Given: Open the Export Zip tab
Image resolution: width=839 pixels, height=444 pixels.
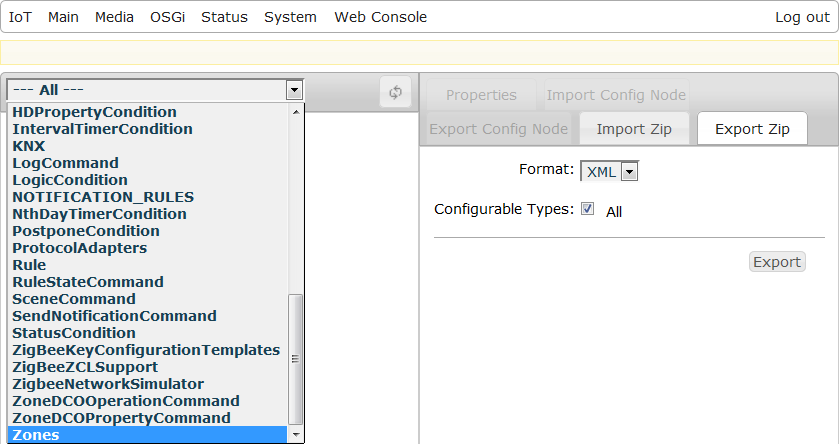Looking at the screenshot, I should click(752, 129).
